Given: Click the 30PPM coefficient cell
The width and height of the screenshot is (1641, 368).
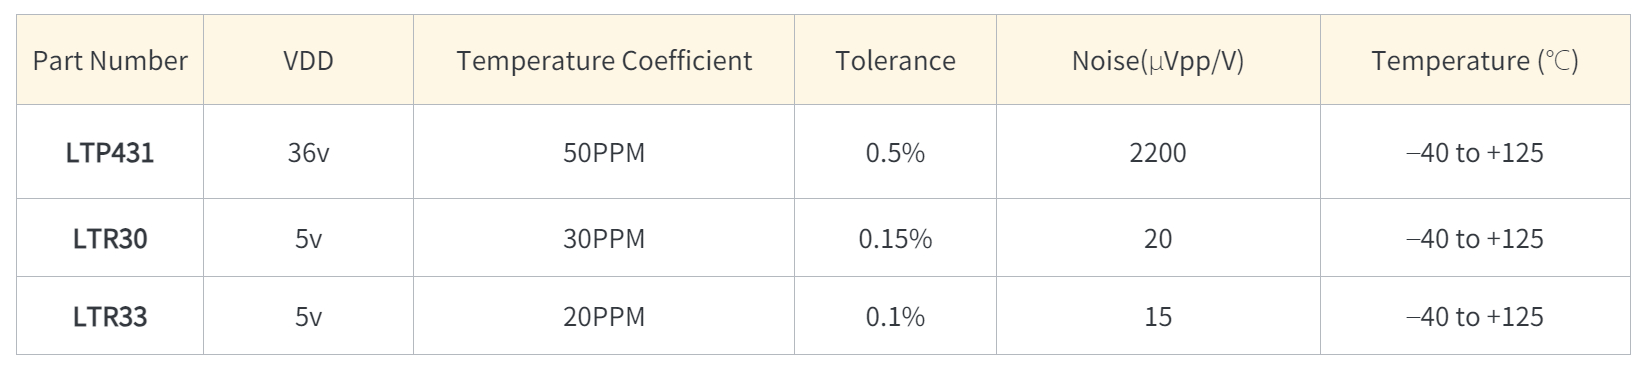Looking at the screenshot, I should point(604,239).
